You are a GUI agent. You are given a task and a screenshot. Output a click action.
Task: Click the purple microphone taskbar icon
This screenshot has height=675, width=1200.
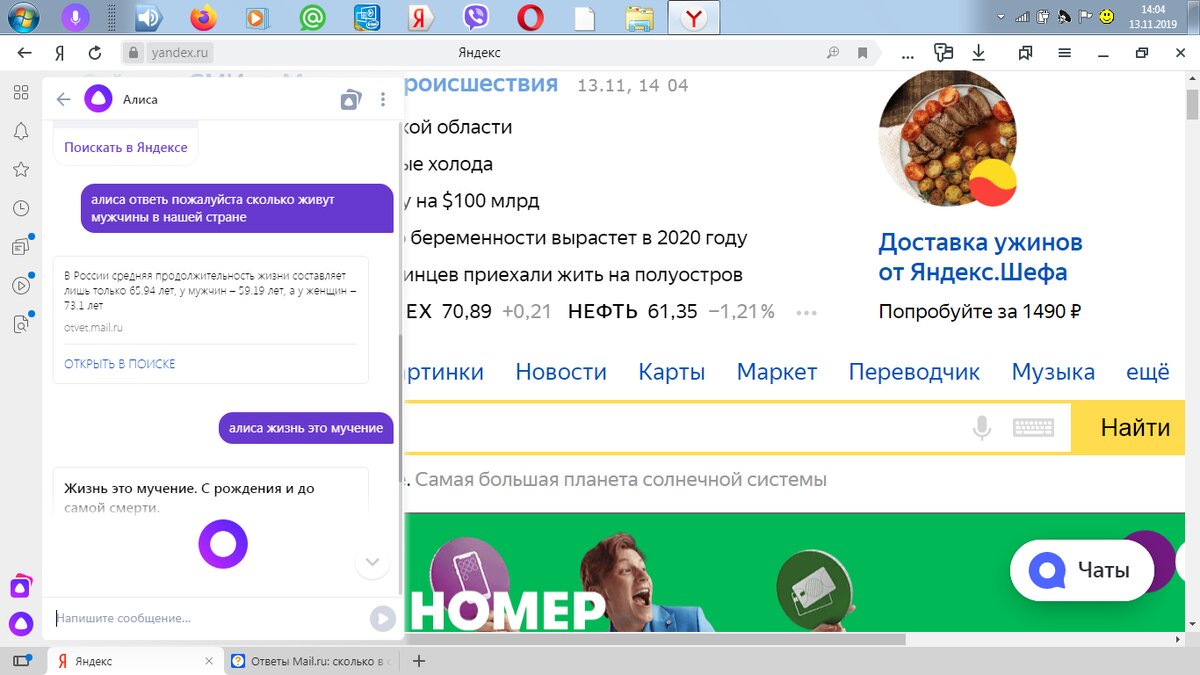74,17
